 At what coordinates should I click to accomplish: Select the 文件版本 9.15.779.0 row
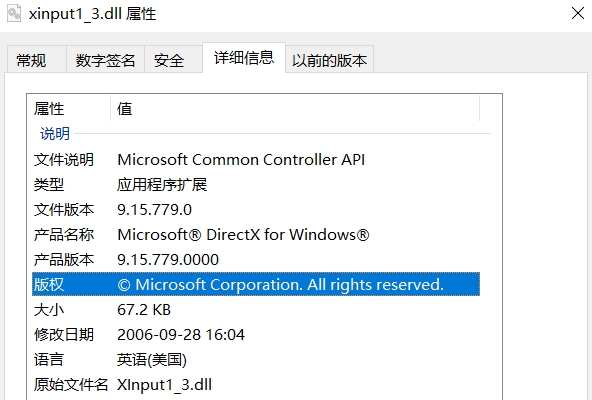pos(256,210)
